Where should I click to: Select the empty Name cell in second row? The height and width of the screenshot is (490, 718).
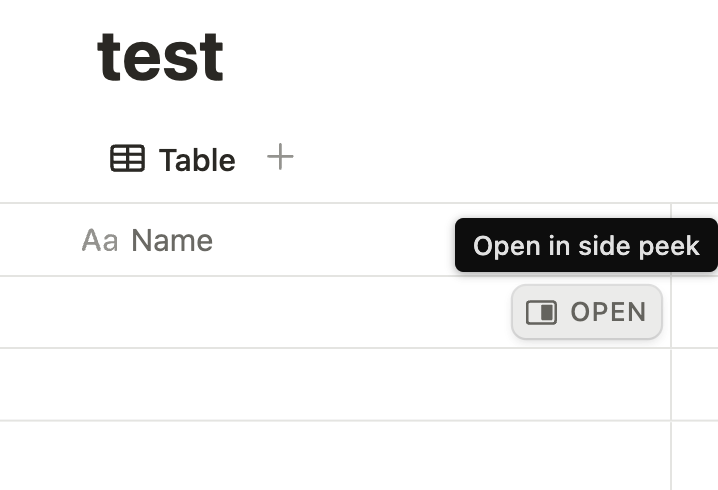[300, 384]
